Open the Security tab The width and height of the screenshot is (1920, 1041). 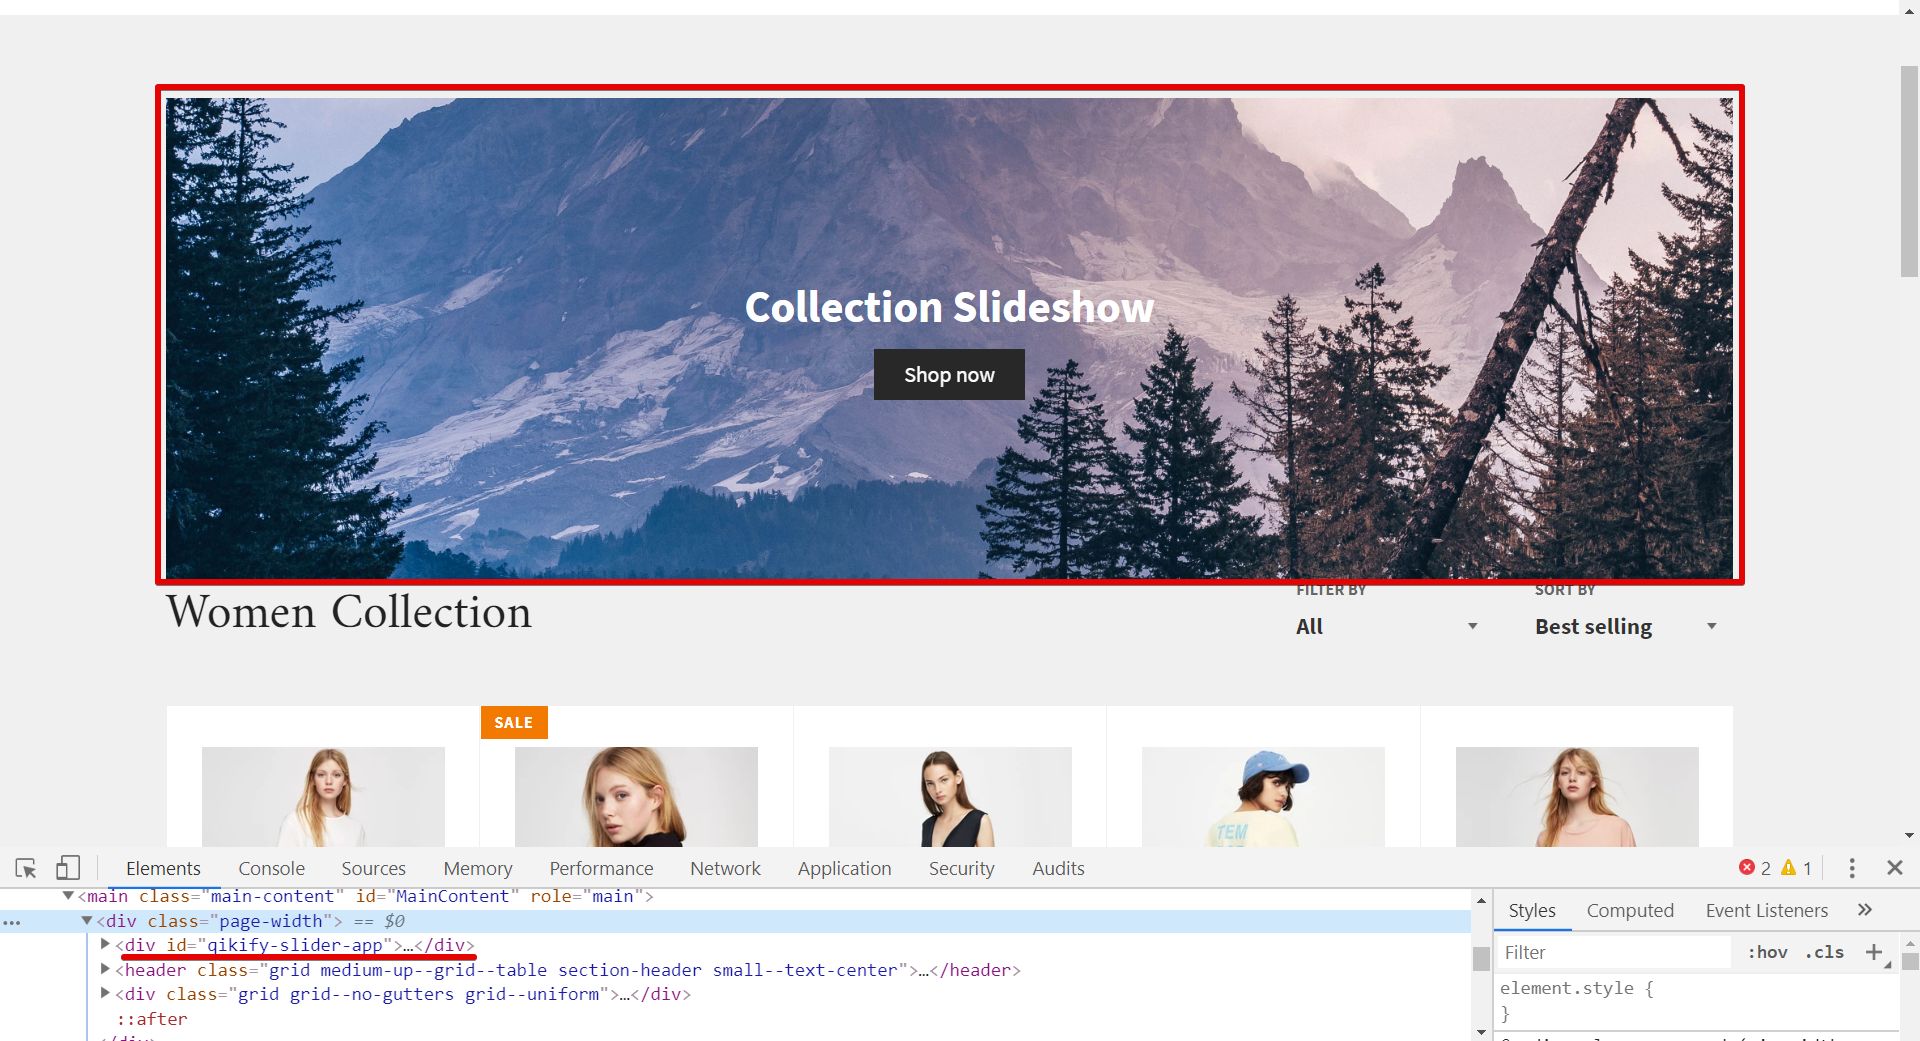[x=961, y=869]
